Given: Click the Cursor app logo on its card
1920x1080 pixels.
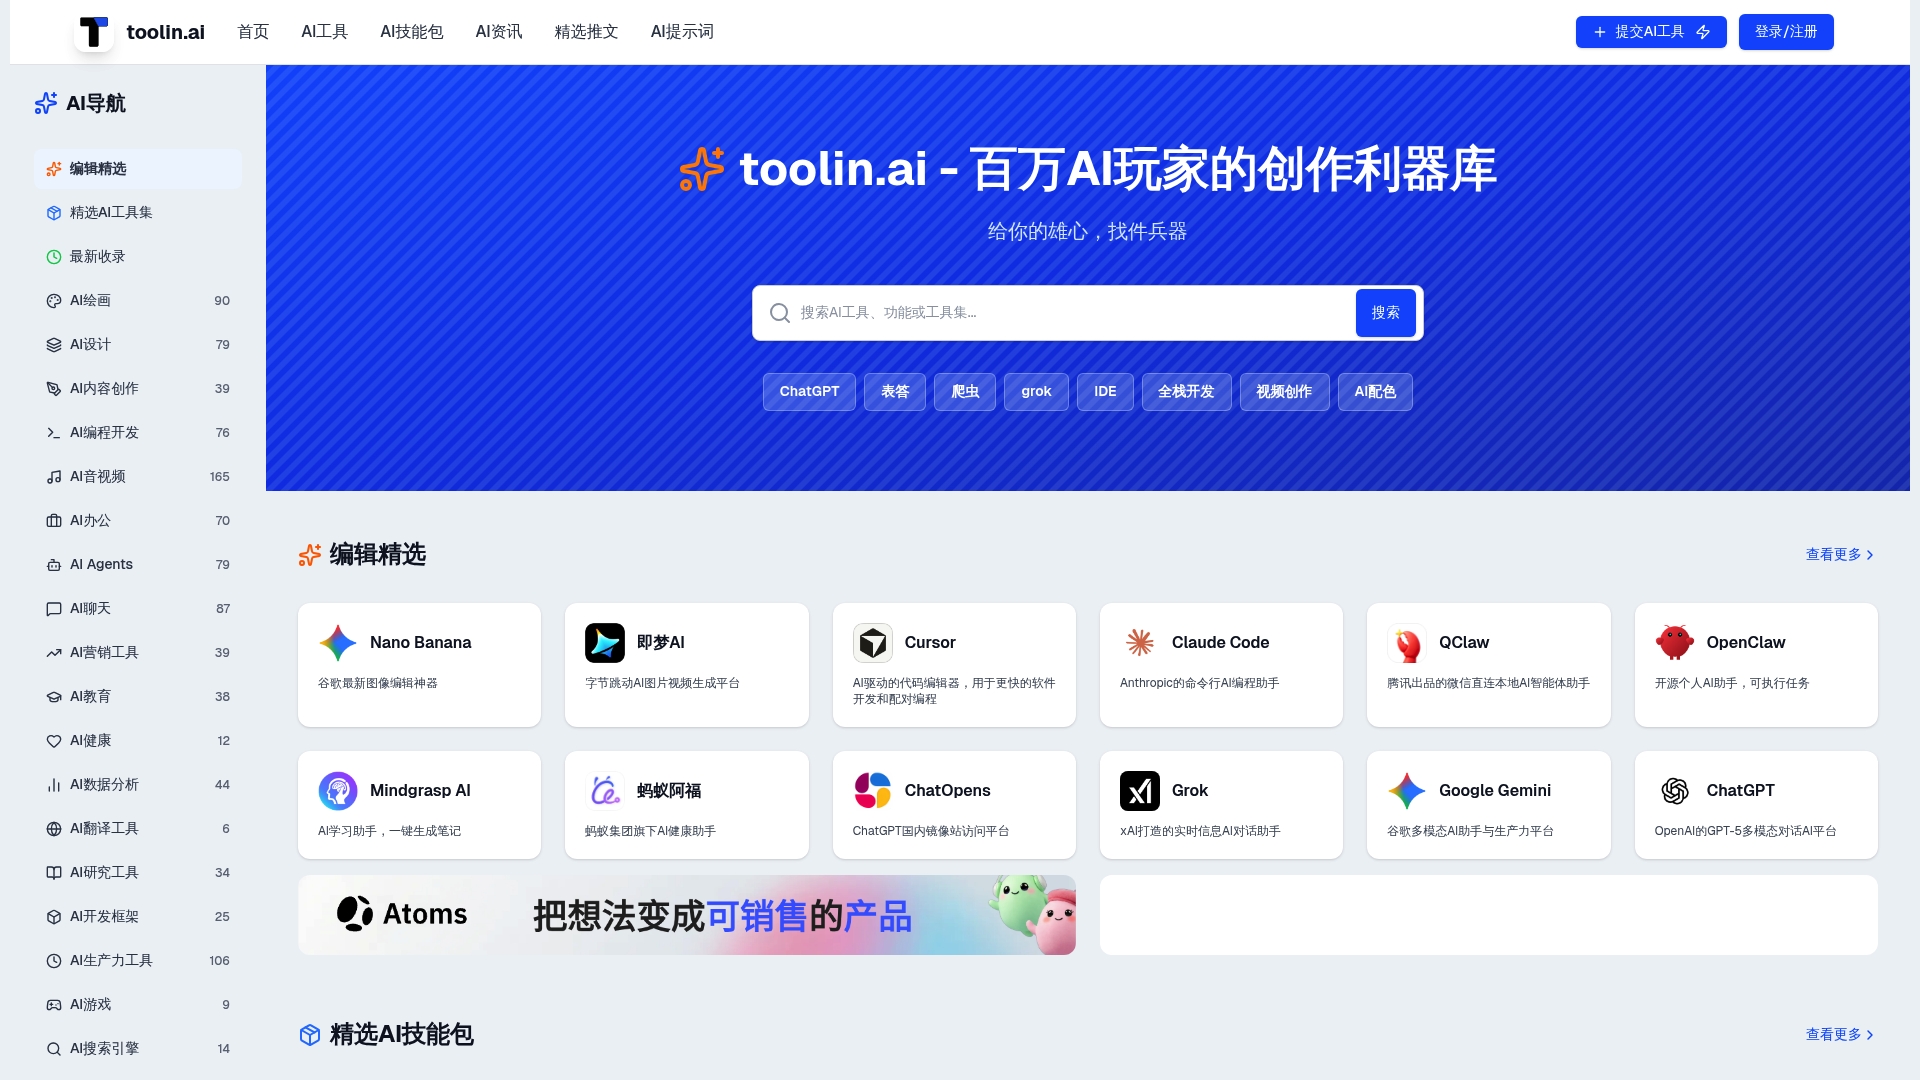Looking at the screenshot, I should tap(872, 643).
